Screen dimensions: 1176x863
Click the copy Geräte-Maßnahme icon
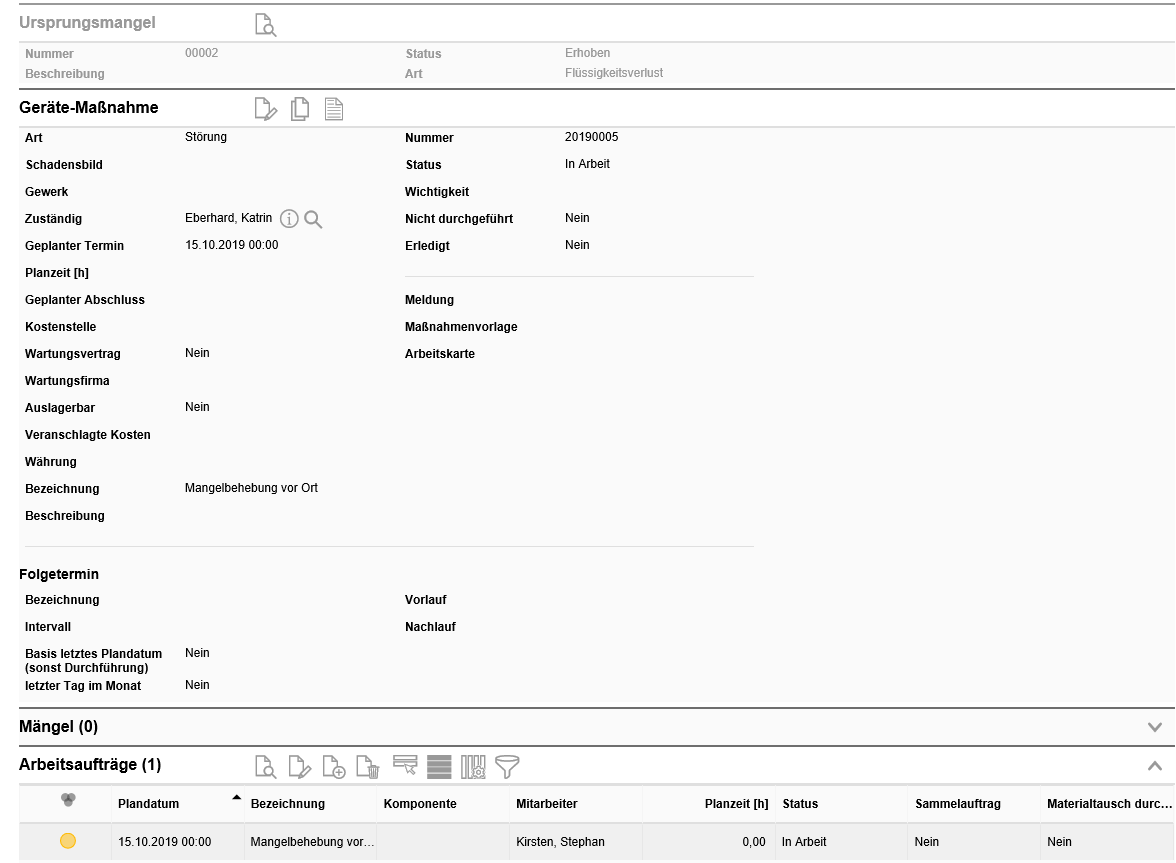(300, 109)
